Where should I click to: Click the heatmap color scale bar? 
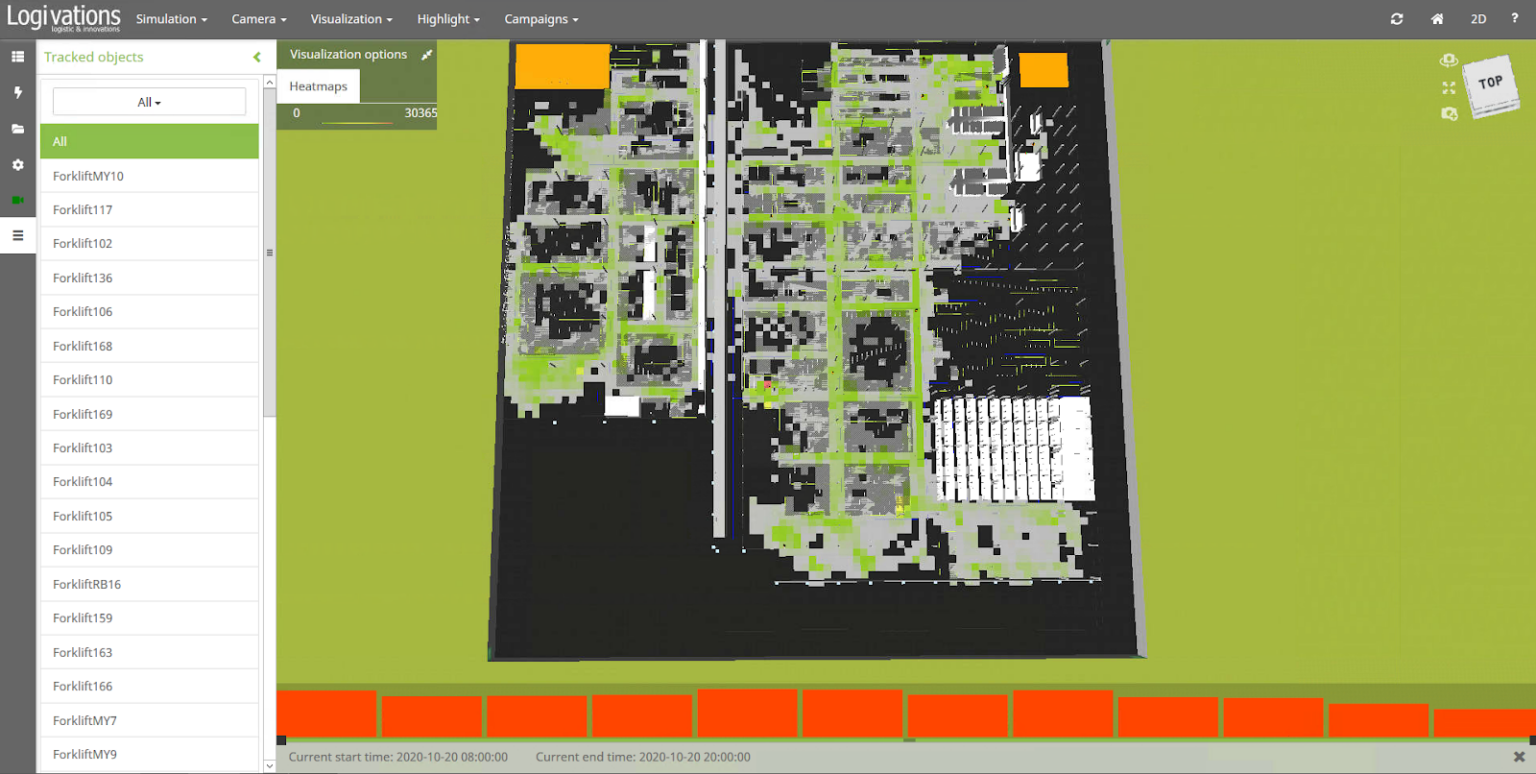tap(356, 122)
